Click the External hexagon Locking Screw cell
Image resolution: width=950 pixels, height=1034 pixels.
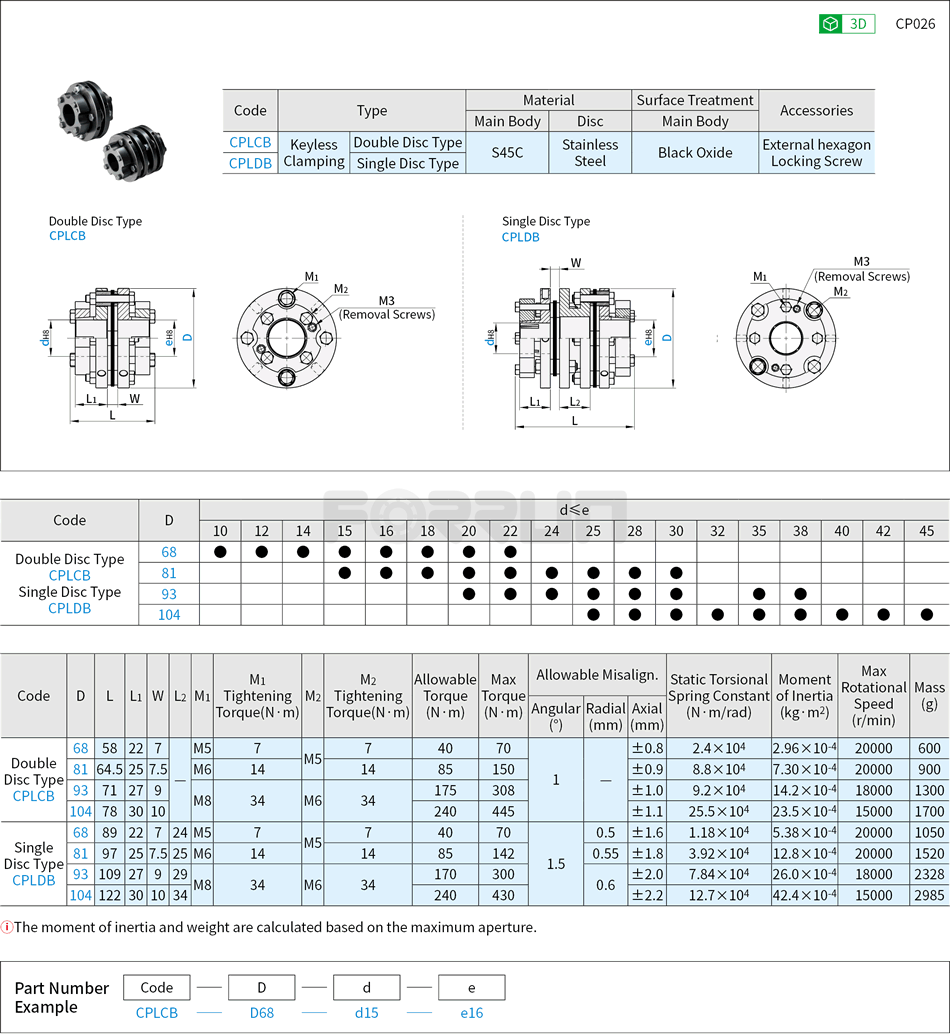tap(817, 153)
